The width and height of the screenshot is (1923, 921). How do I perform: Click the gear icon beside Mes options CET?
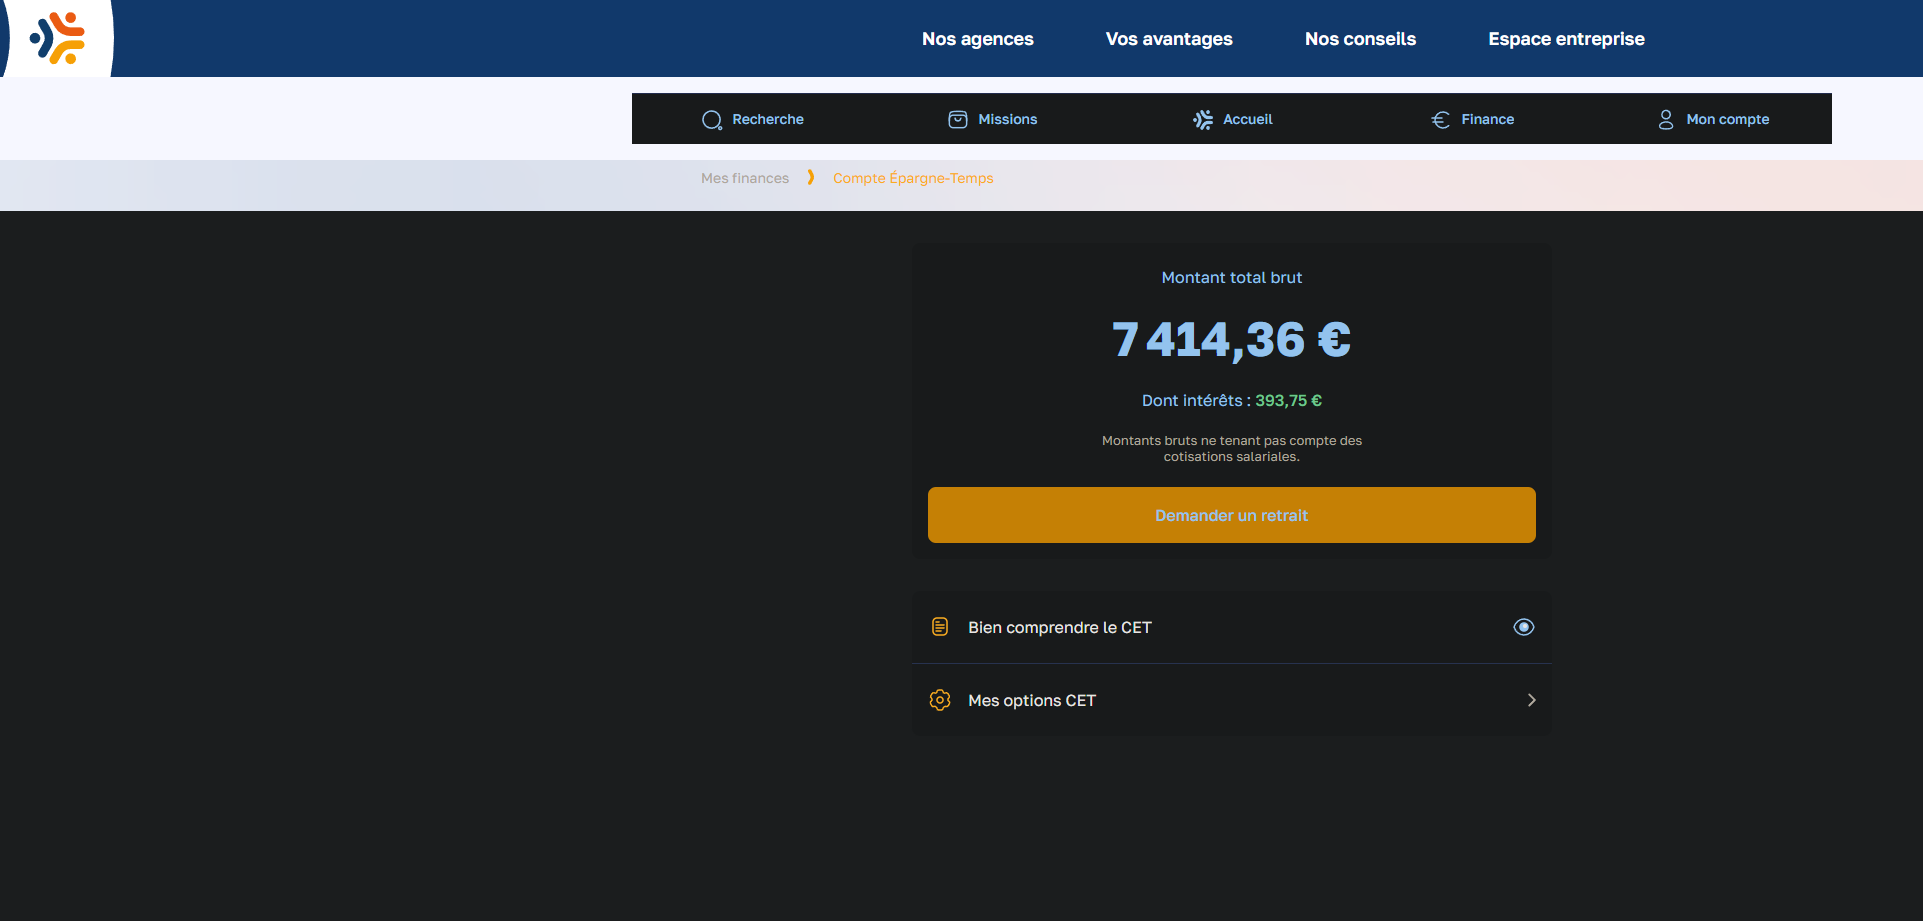pyautogui.click(x=939, y=700)
